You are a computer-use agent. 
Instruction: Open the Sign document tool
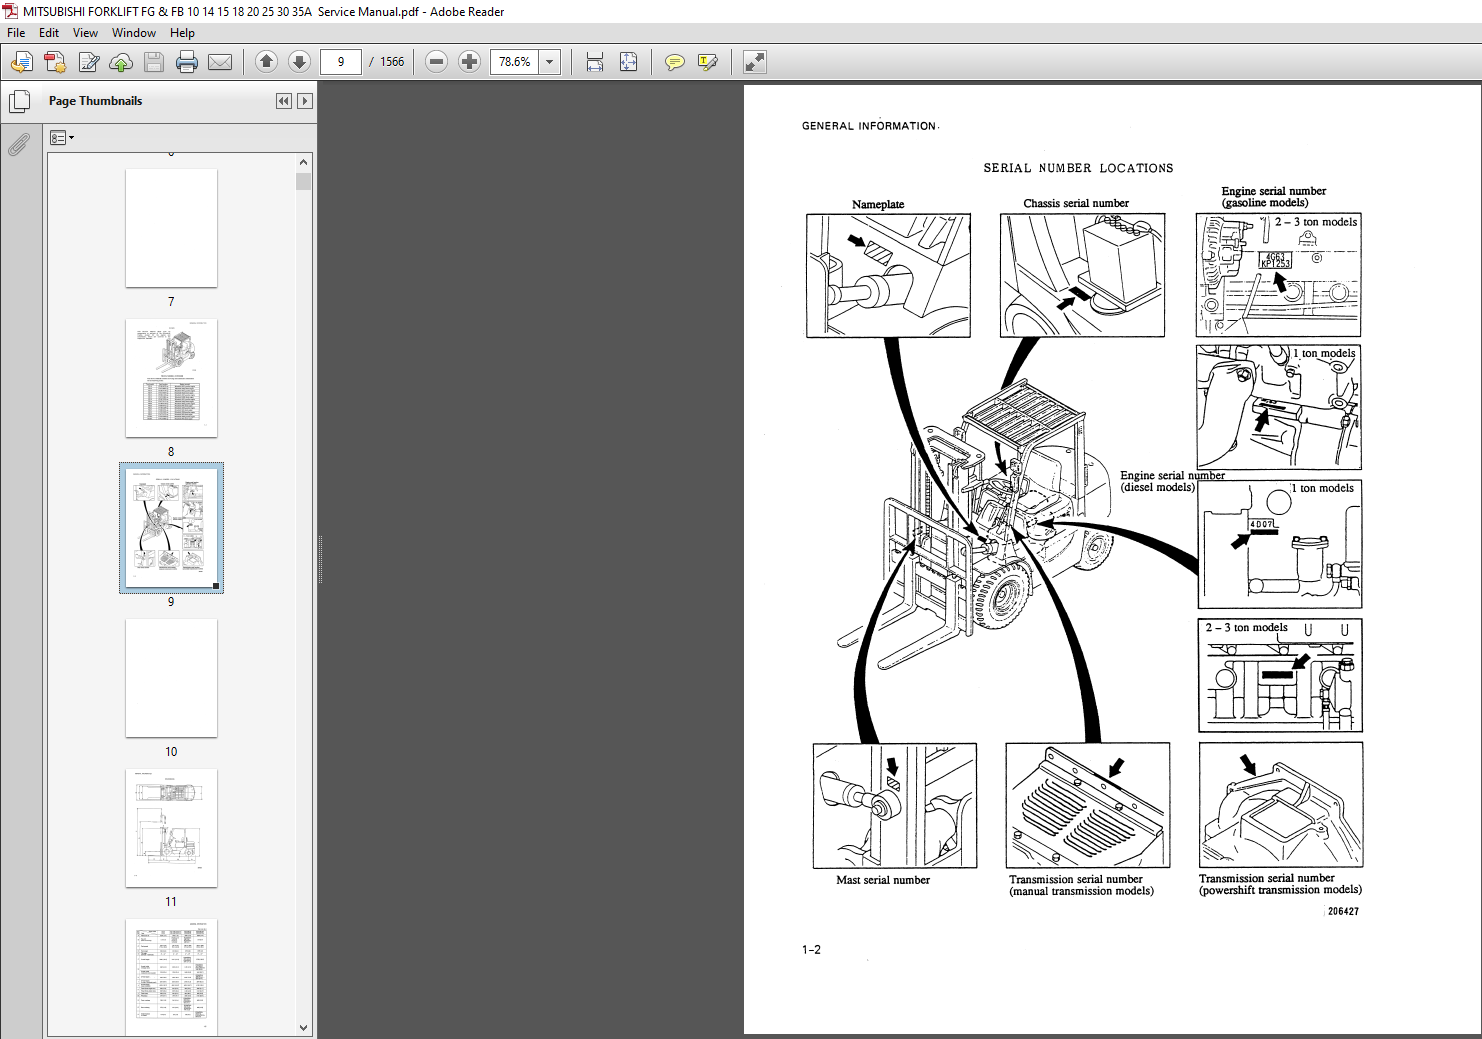(x=88, y=62)
